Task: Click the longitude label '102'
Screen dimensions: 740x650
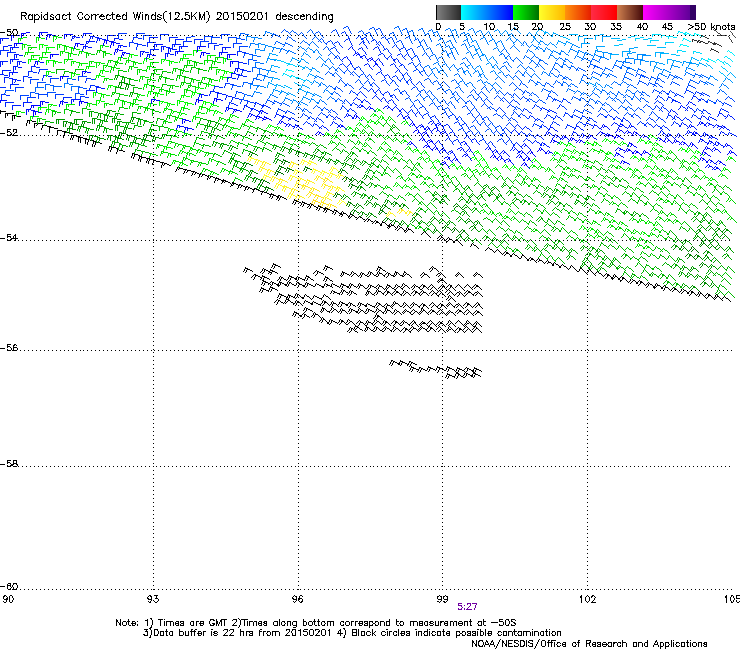Action: (x=587, y=599)
